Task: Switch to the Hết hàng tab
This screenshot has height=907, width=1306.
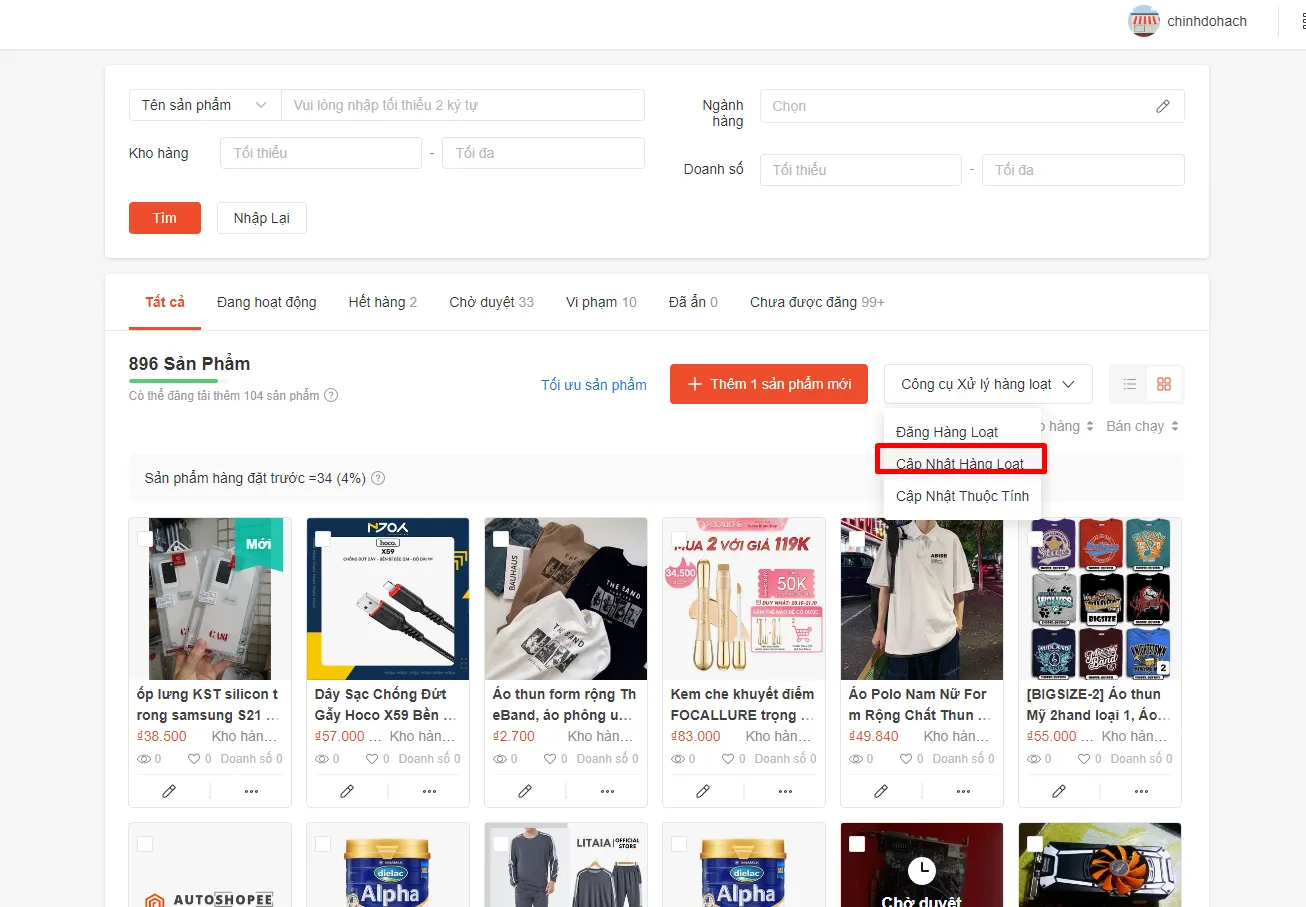Action: coord(383,302)
